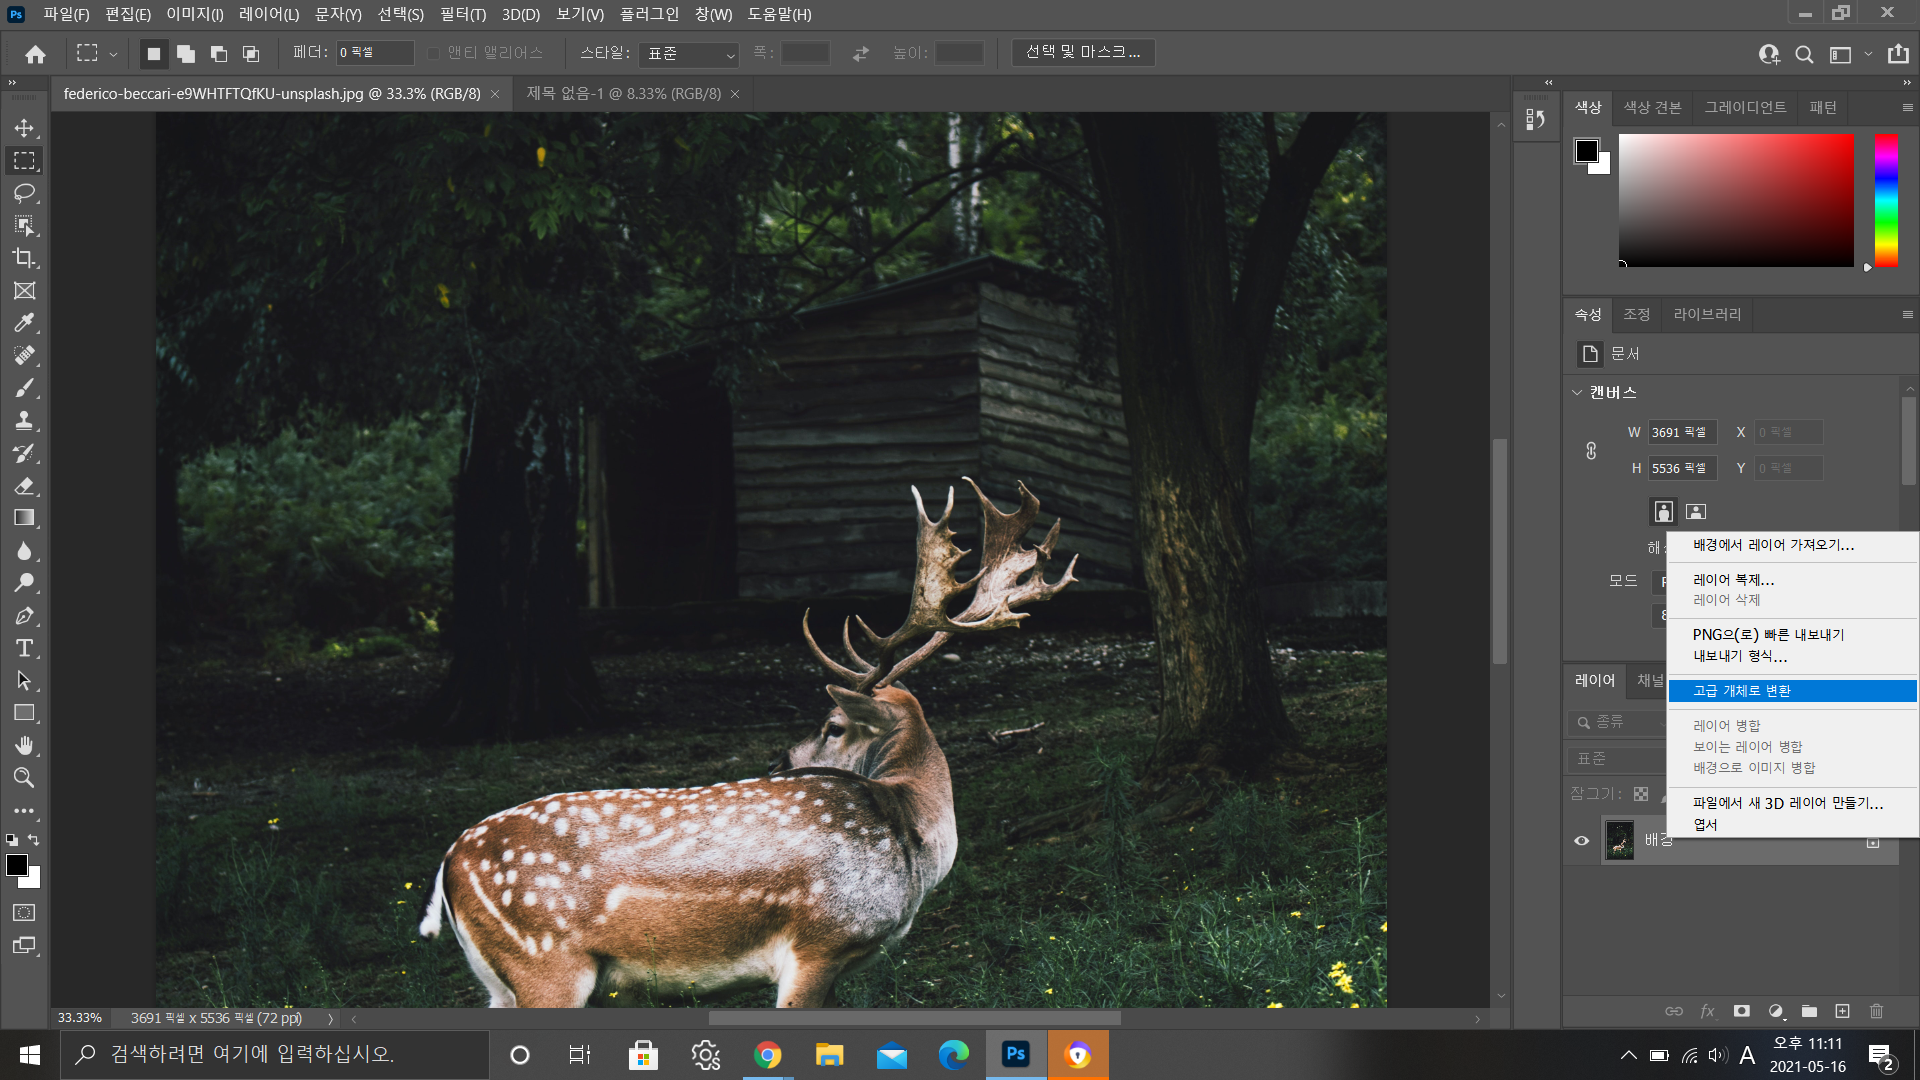
Task: Set canvas to portrait orientation
Action: [x=1663, y=512]
